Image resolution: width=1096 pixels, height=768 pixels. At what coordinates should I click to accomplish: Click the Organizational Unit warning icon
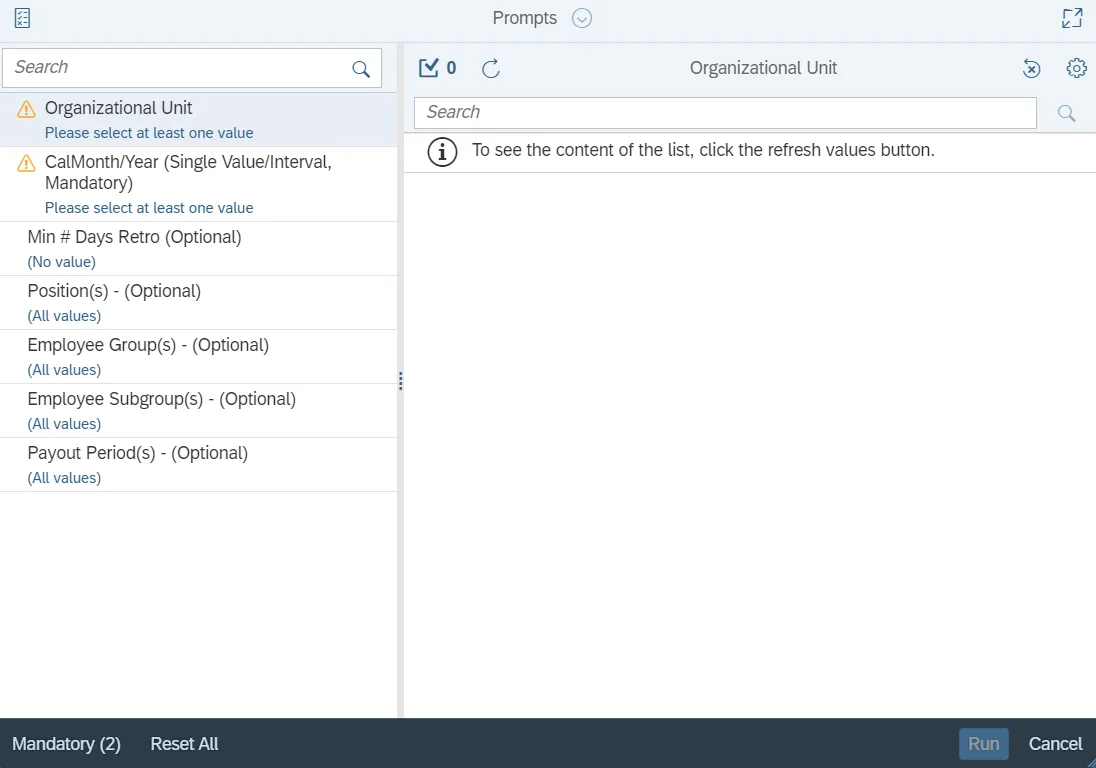[x=27, y=109]
